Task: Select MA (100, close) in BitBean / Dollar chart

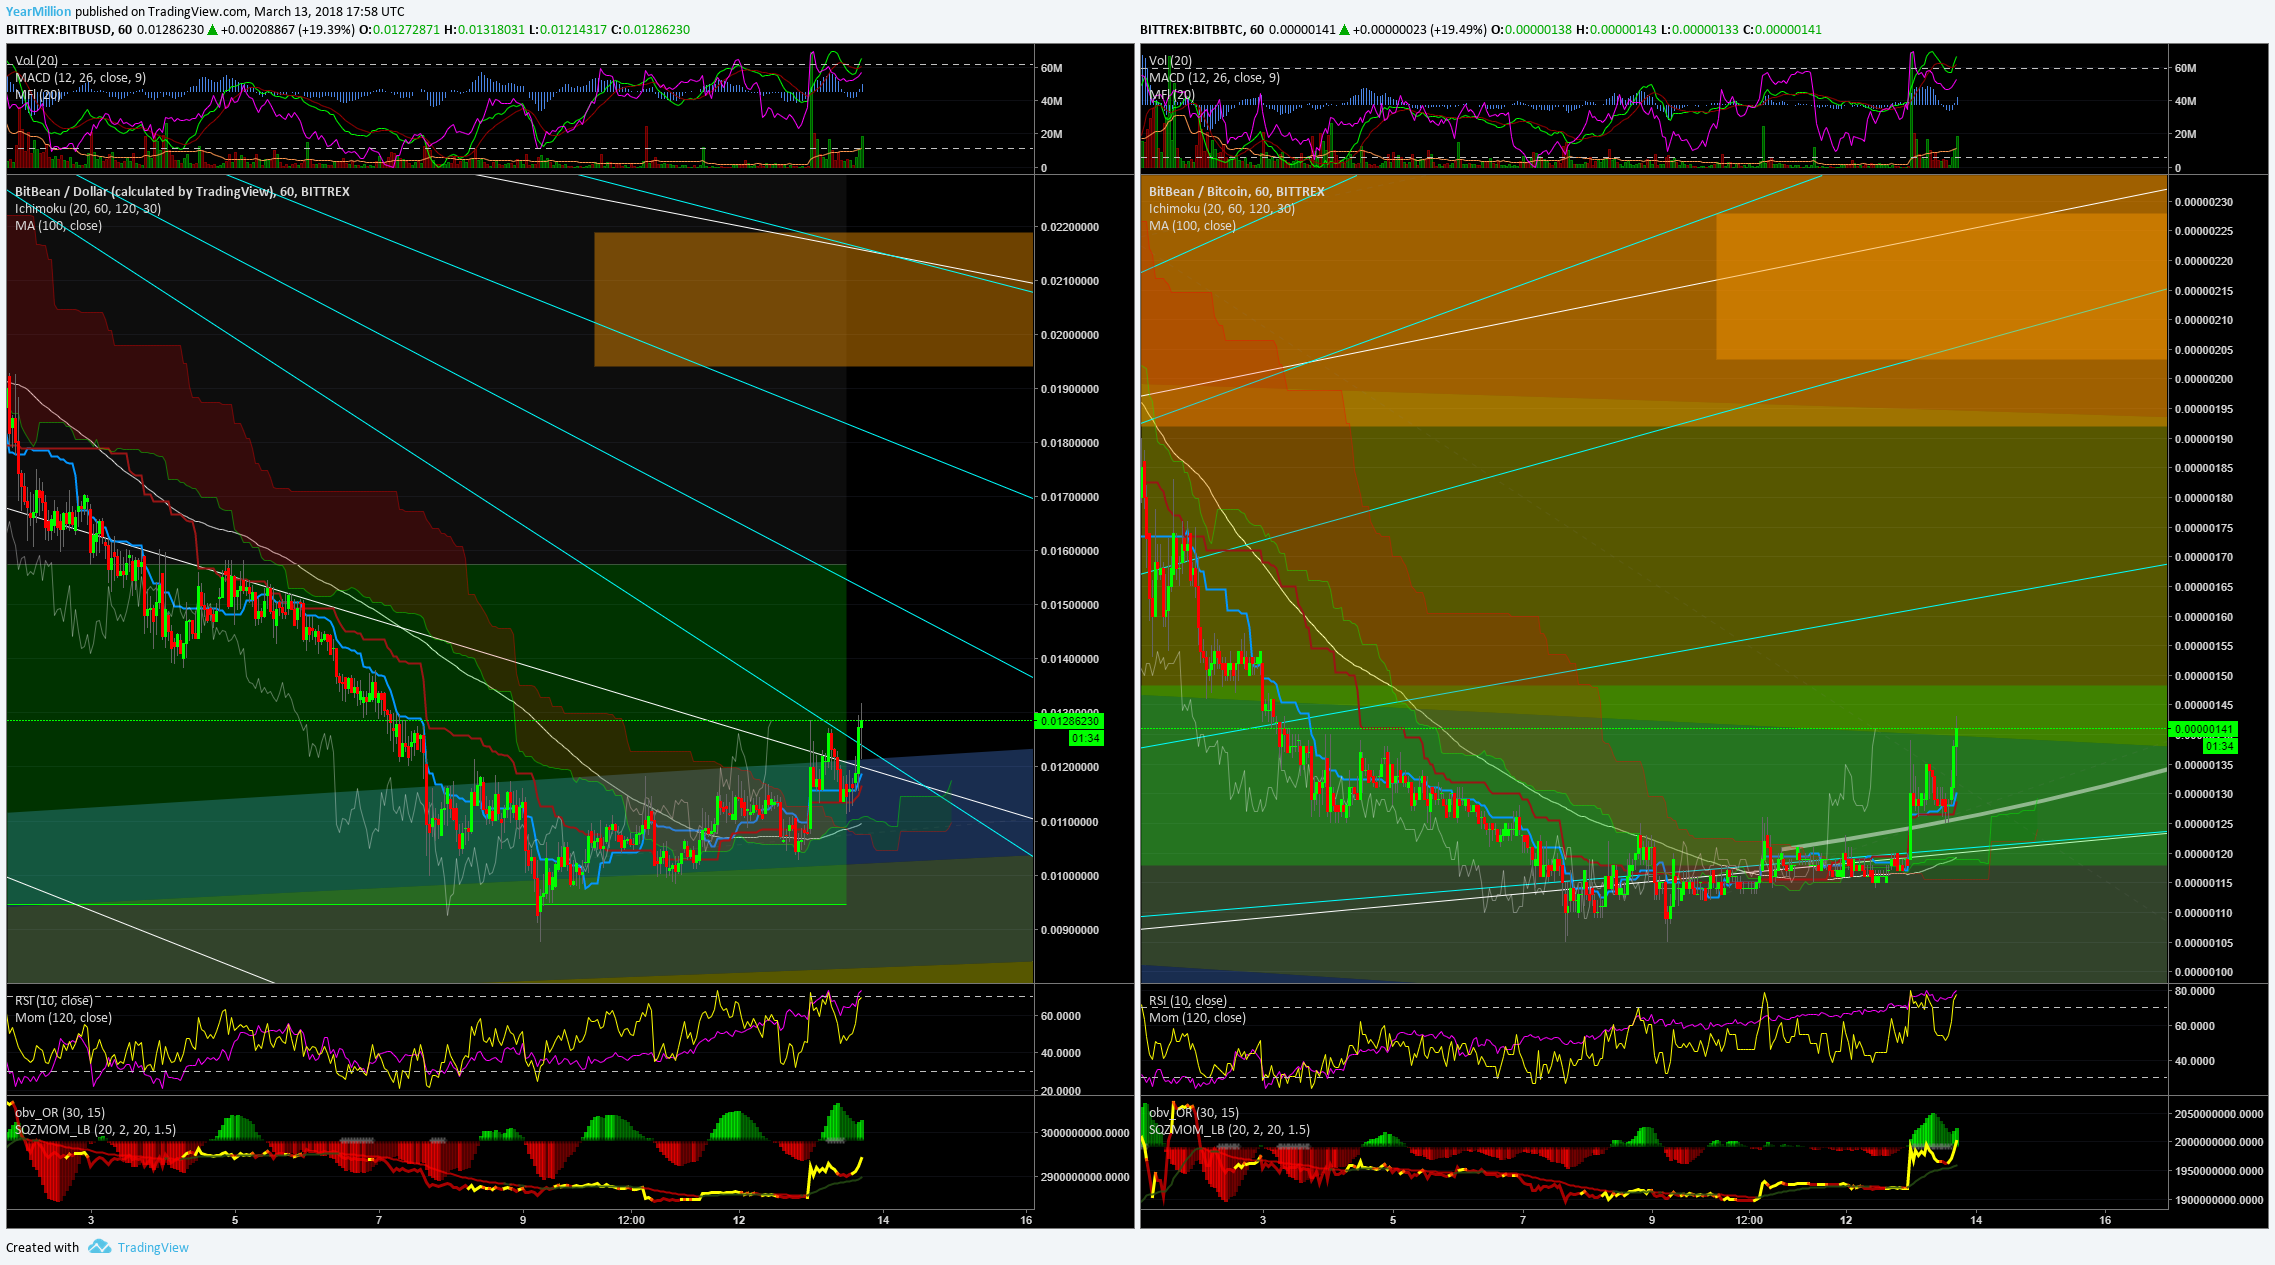Action: tap(58, 226)
